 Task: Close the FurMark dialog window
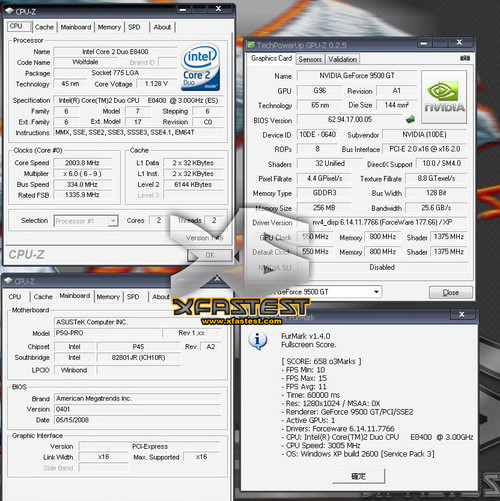tap(462, 314)
